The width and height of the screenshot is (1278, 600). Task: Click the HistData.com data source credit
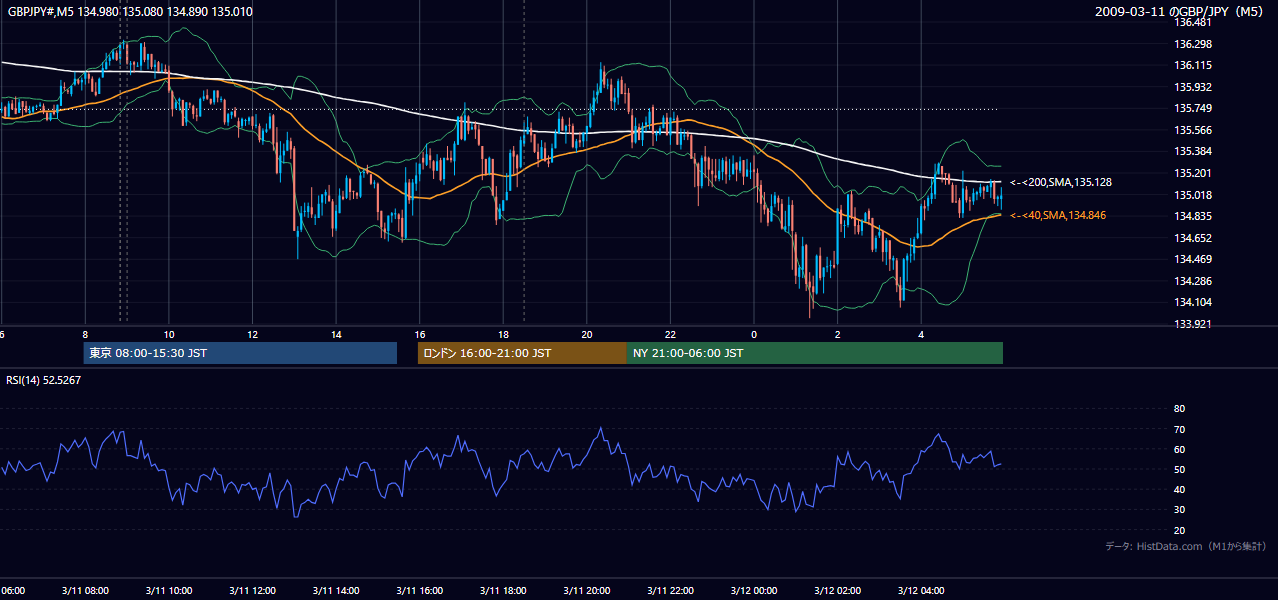coord(1186,546)
